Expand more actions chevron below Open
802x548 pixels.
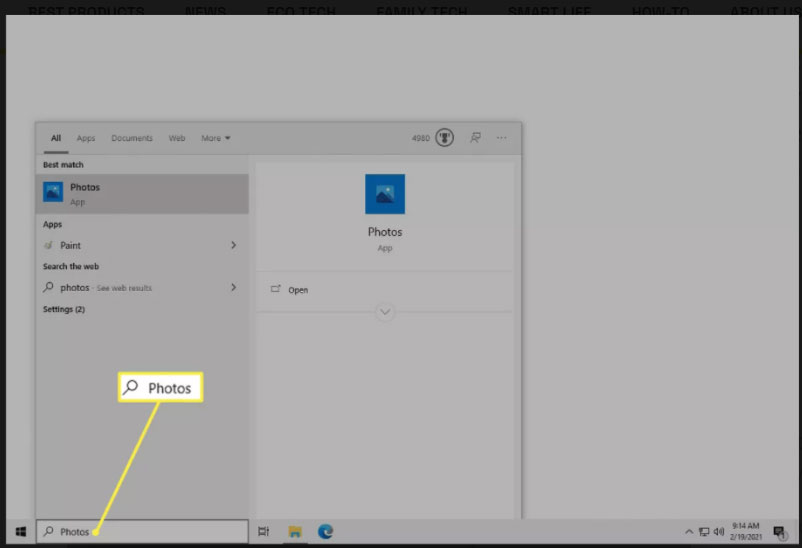[x=385, y=312]
